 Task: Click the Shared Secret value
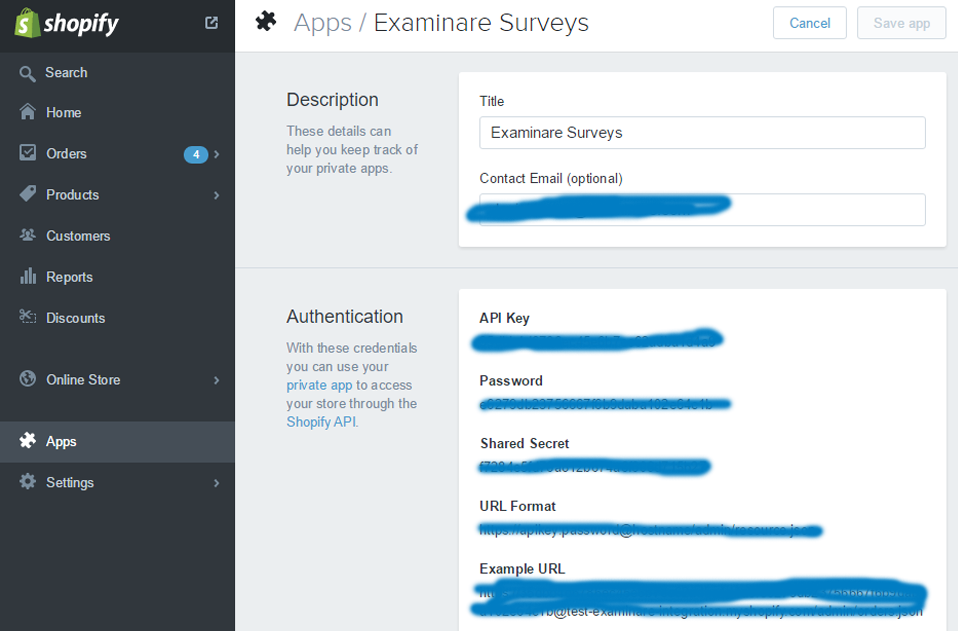pos(594,467)
